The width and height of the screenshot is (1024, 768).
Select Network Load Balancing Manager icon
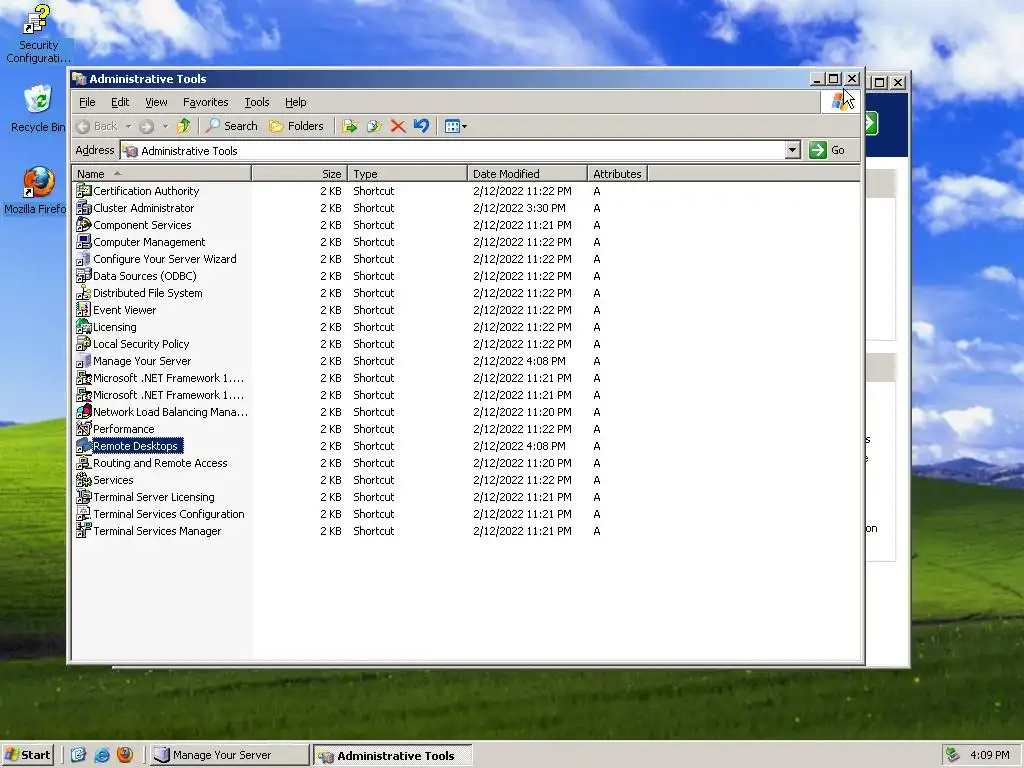tap(84, 411)
